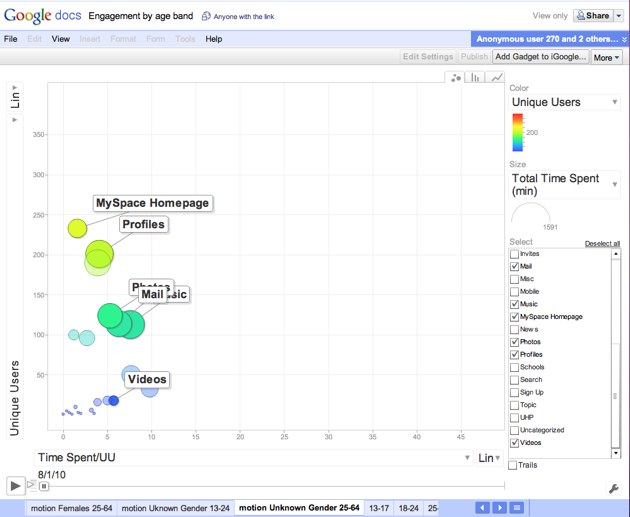This screenshot has width=630, height=517.
Task: Check the Uncategorized checkbox
Action: [x=514, y=430]
